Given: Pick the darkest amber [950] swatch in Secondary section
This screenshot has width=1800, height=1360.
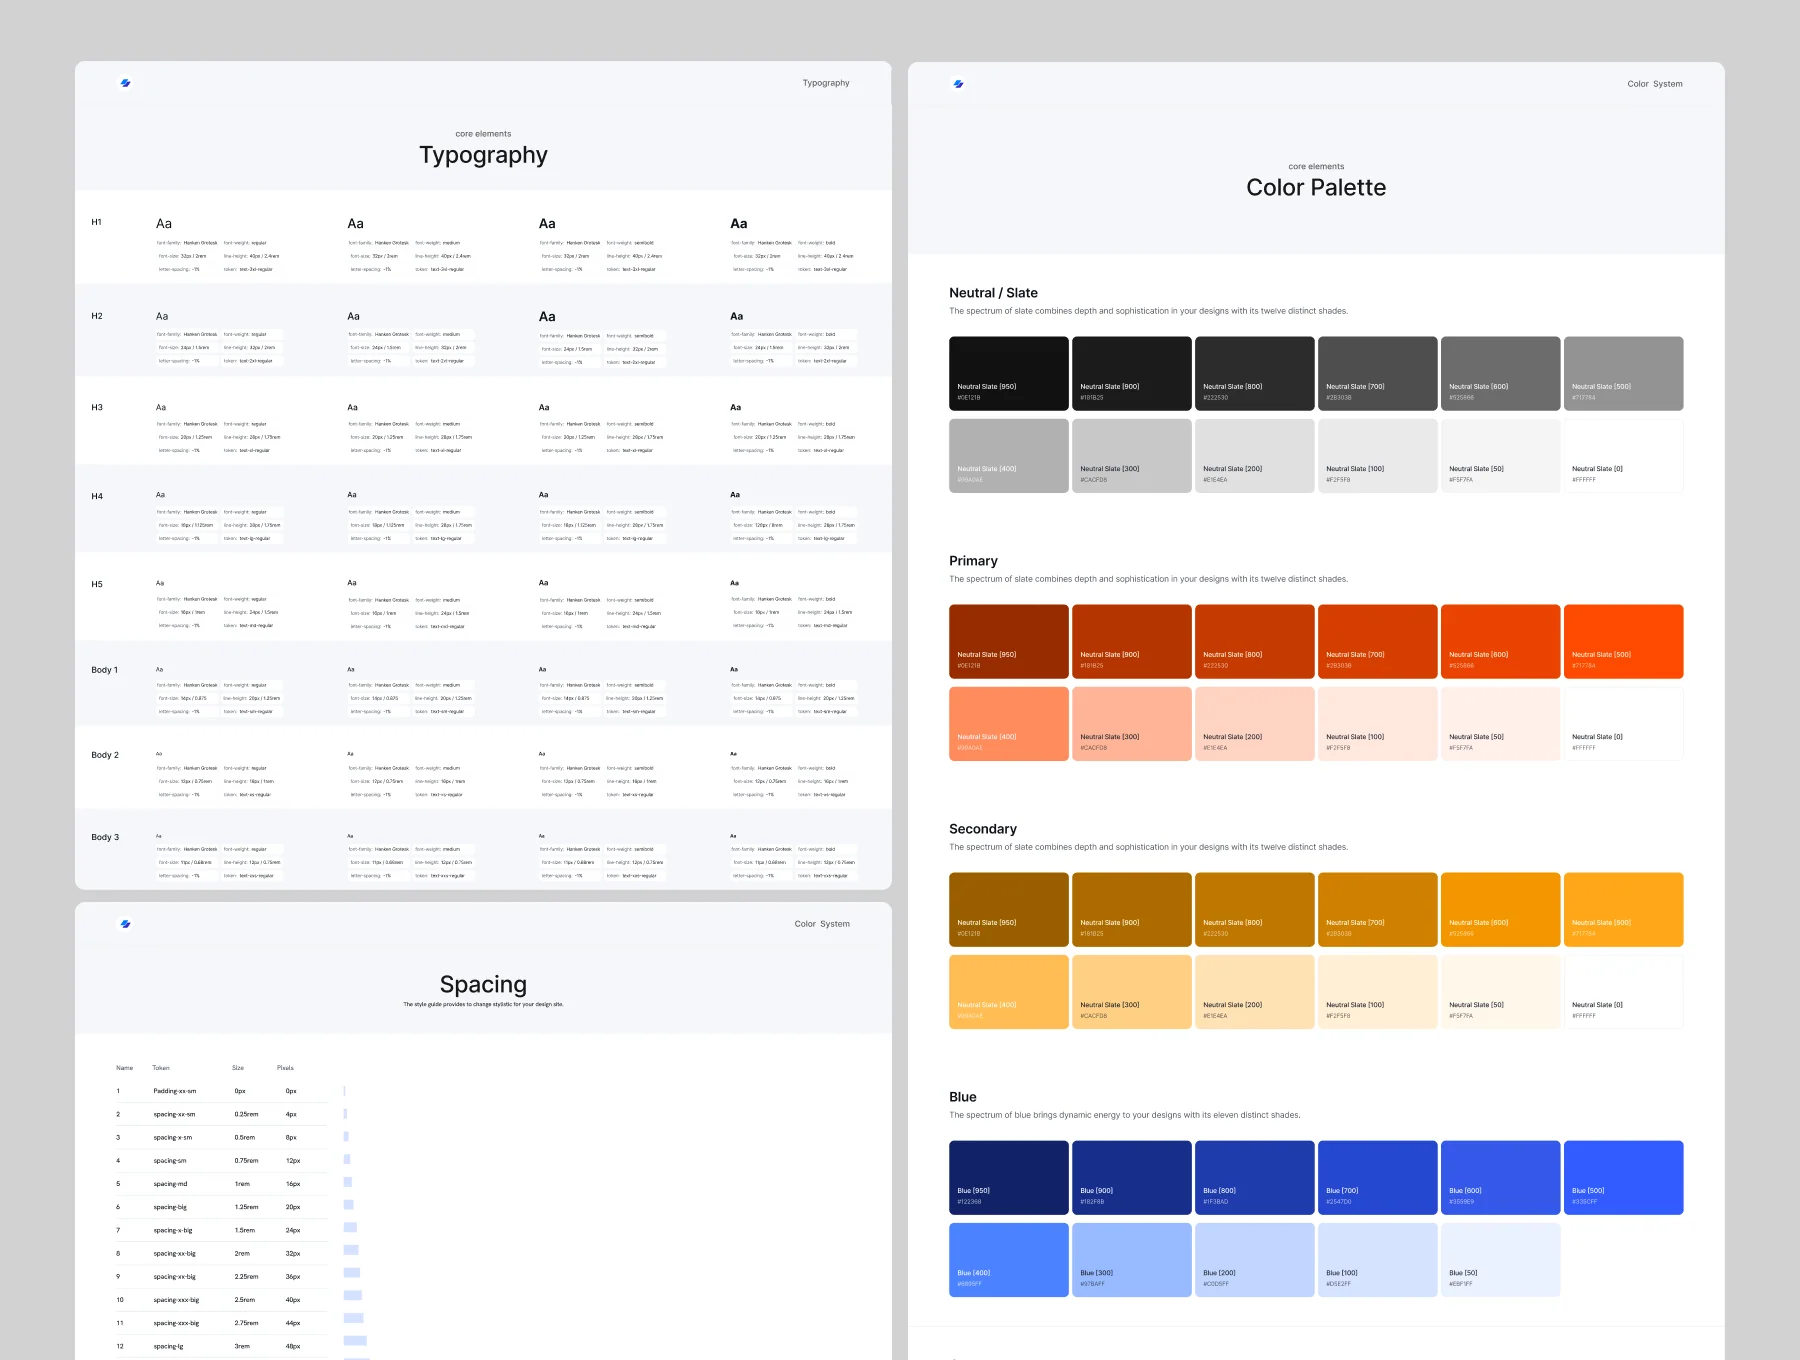Looking at the screenshot, I should click(x=1008, y=910).
